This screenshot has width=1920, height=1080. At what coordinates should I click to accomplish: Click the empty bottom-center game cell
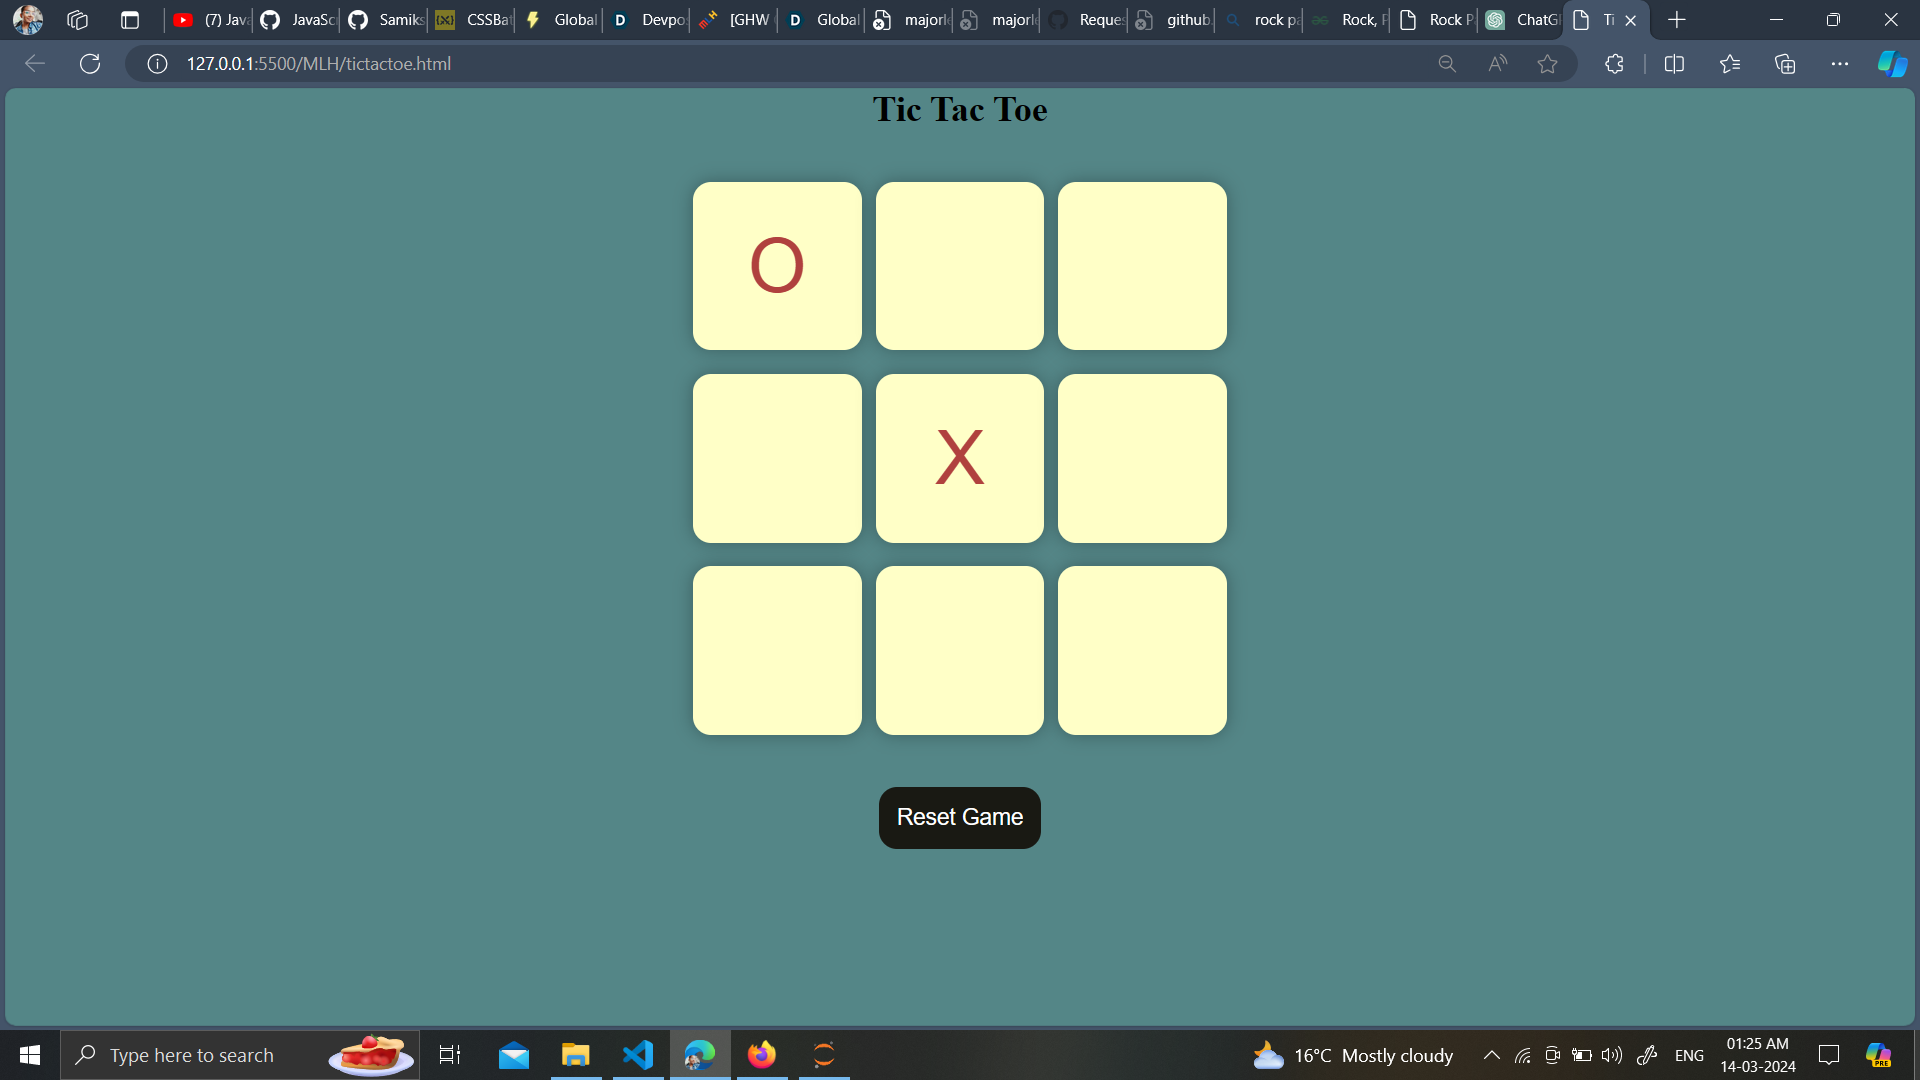click(959, 650)
